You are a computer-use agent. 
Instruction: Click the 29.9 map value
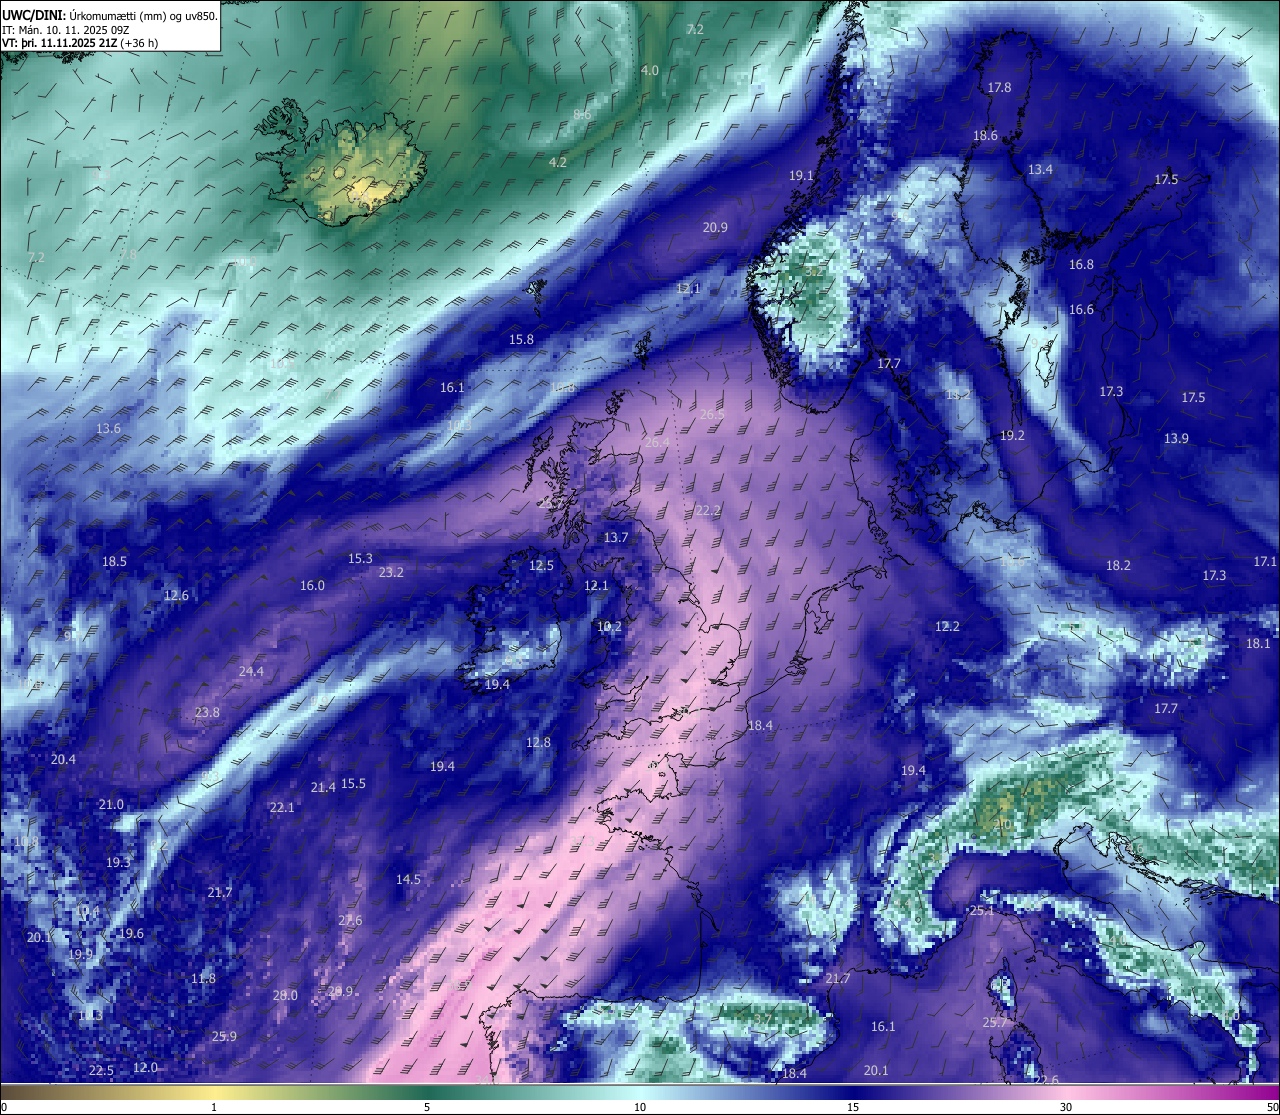click(341, 992)
